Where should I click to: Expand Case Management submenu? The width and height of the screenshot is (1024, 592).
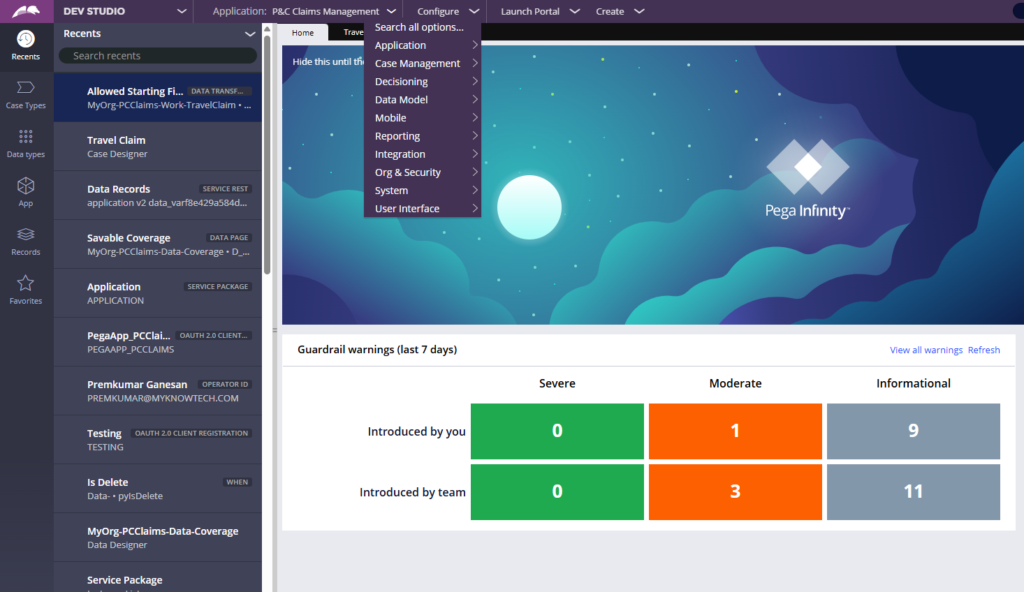pyautogui.click(x=422, y=63)
